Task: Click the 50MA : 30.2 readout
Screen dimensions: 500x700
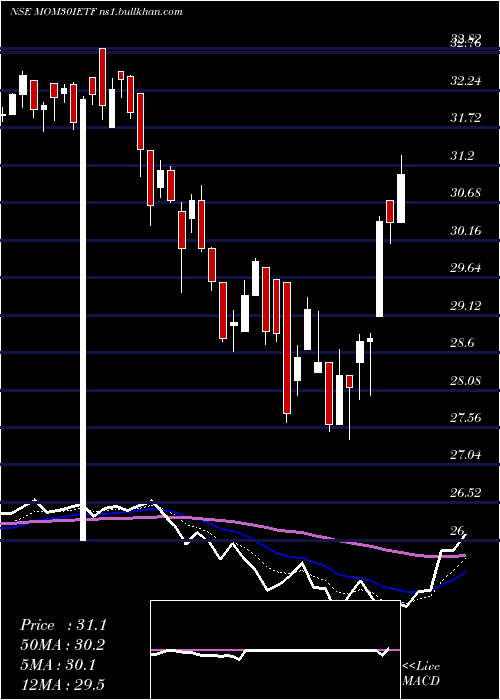Action: [x=63, y=645]
